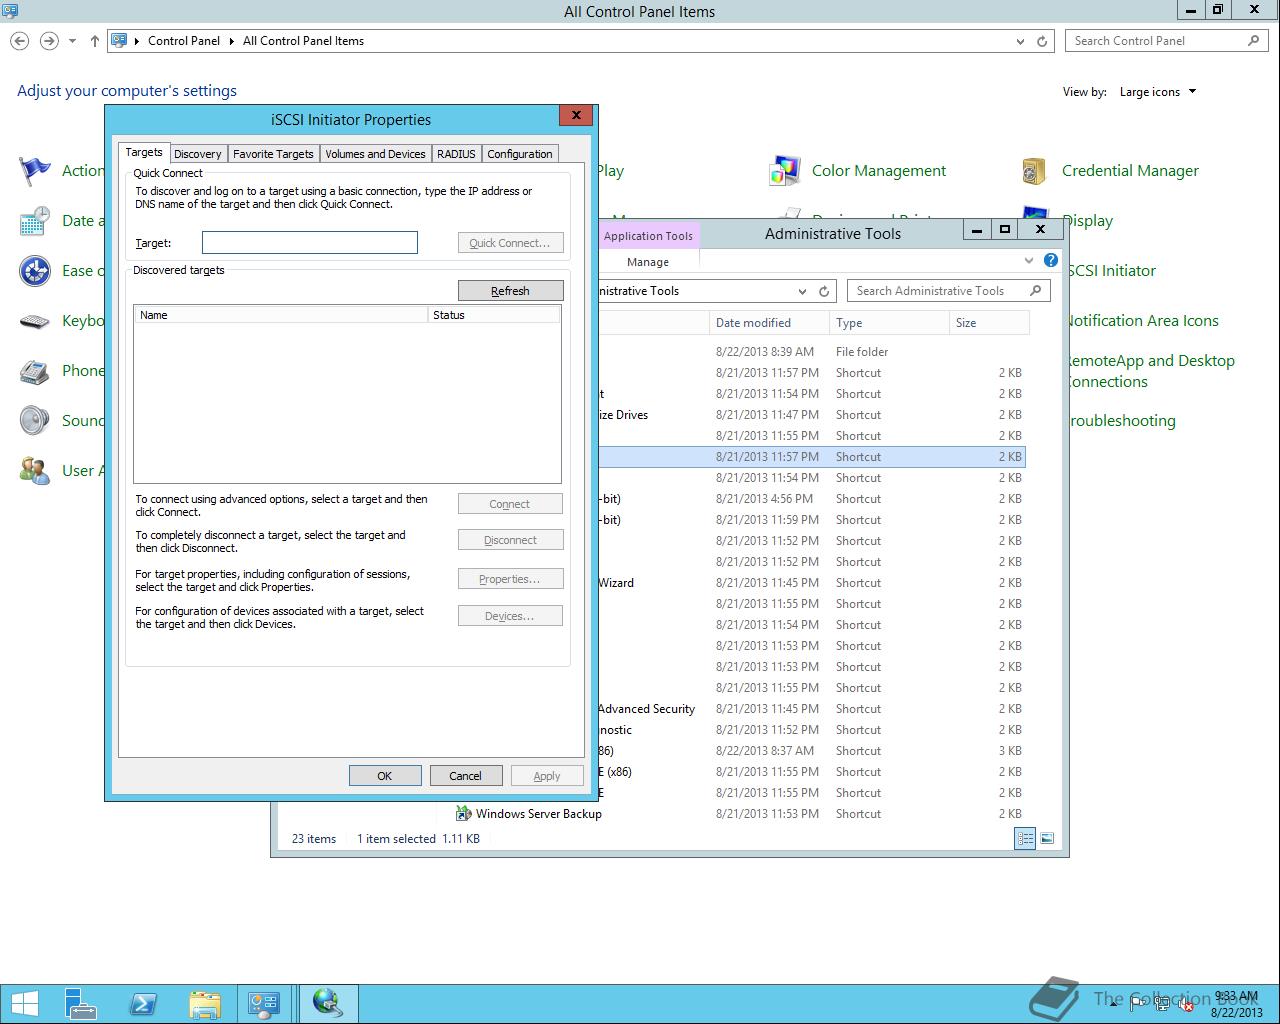The image size is (1280, 1024).
Task: Click the Application Tools ribbon tab
Action: [648, 236]
